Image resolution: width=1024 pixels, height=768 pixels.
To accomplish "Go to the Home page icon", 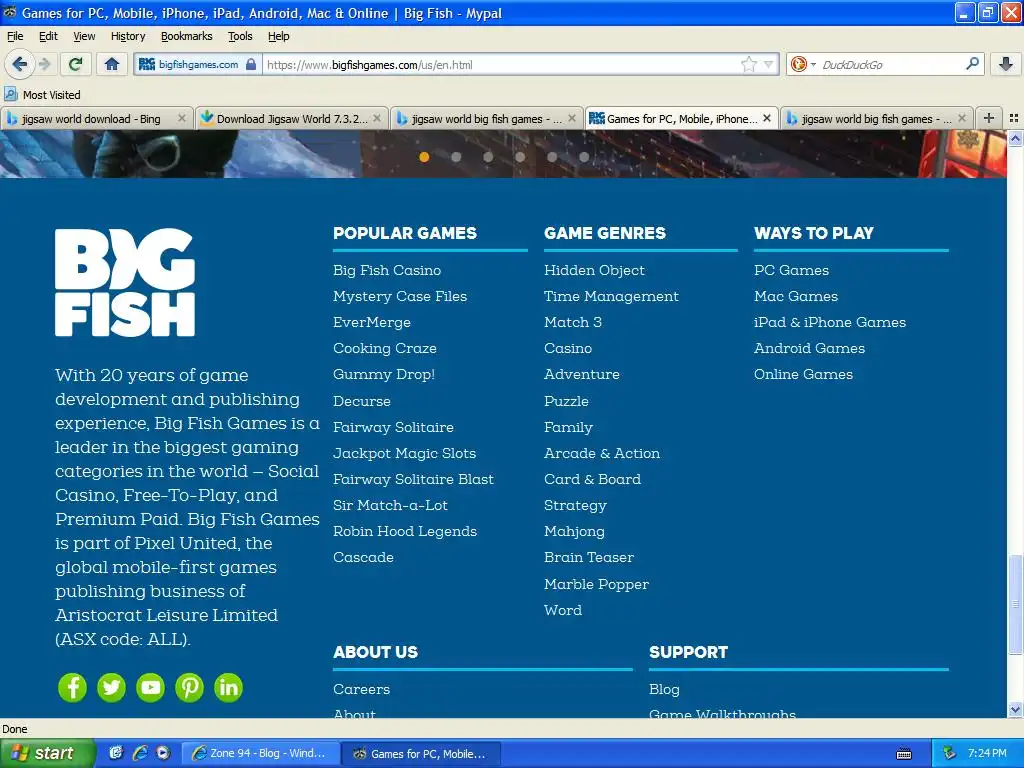I will 112,64.
